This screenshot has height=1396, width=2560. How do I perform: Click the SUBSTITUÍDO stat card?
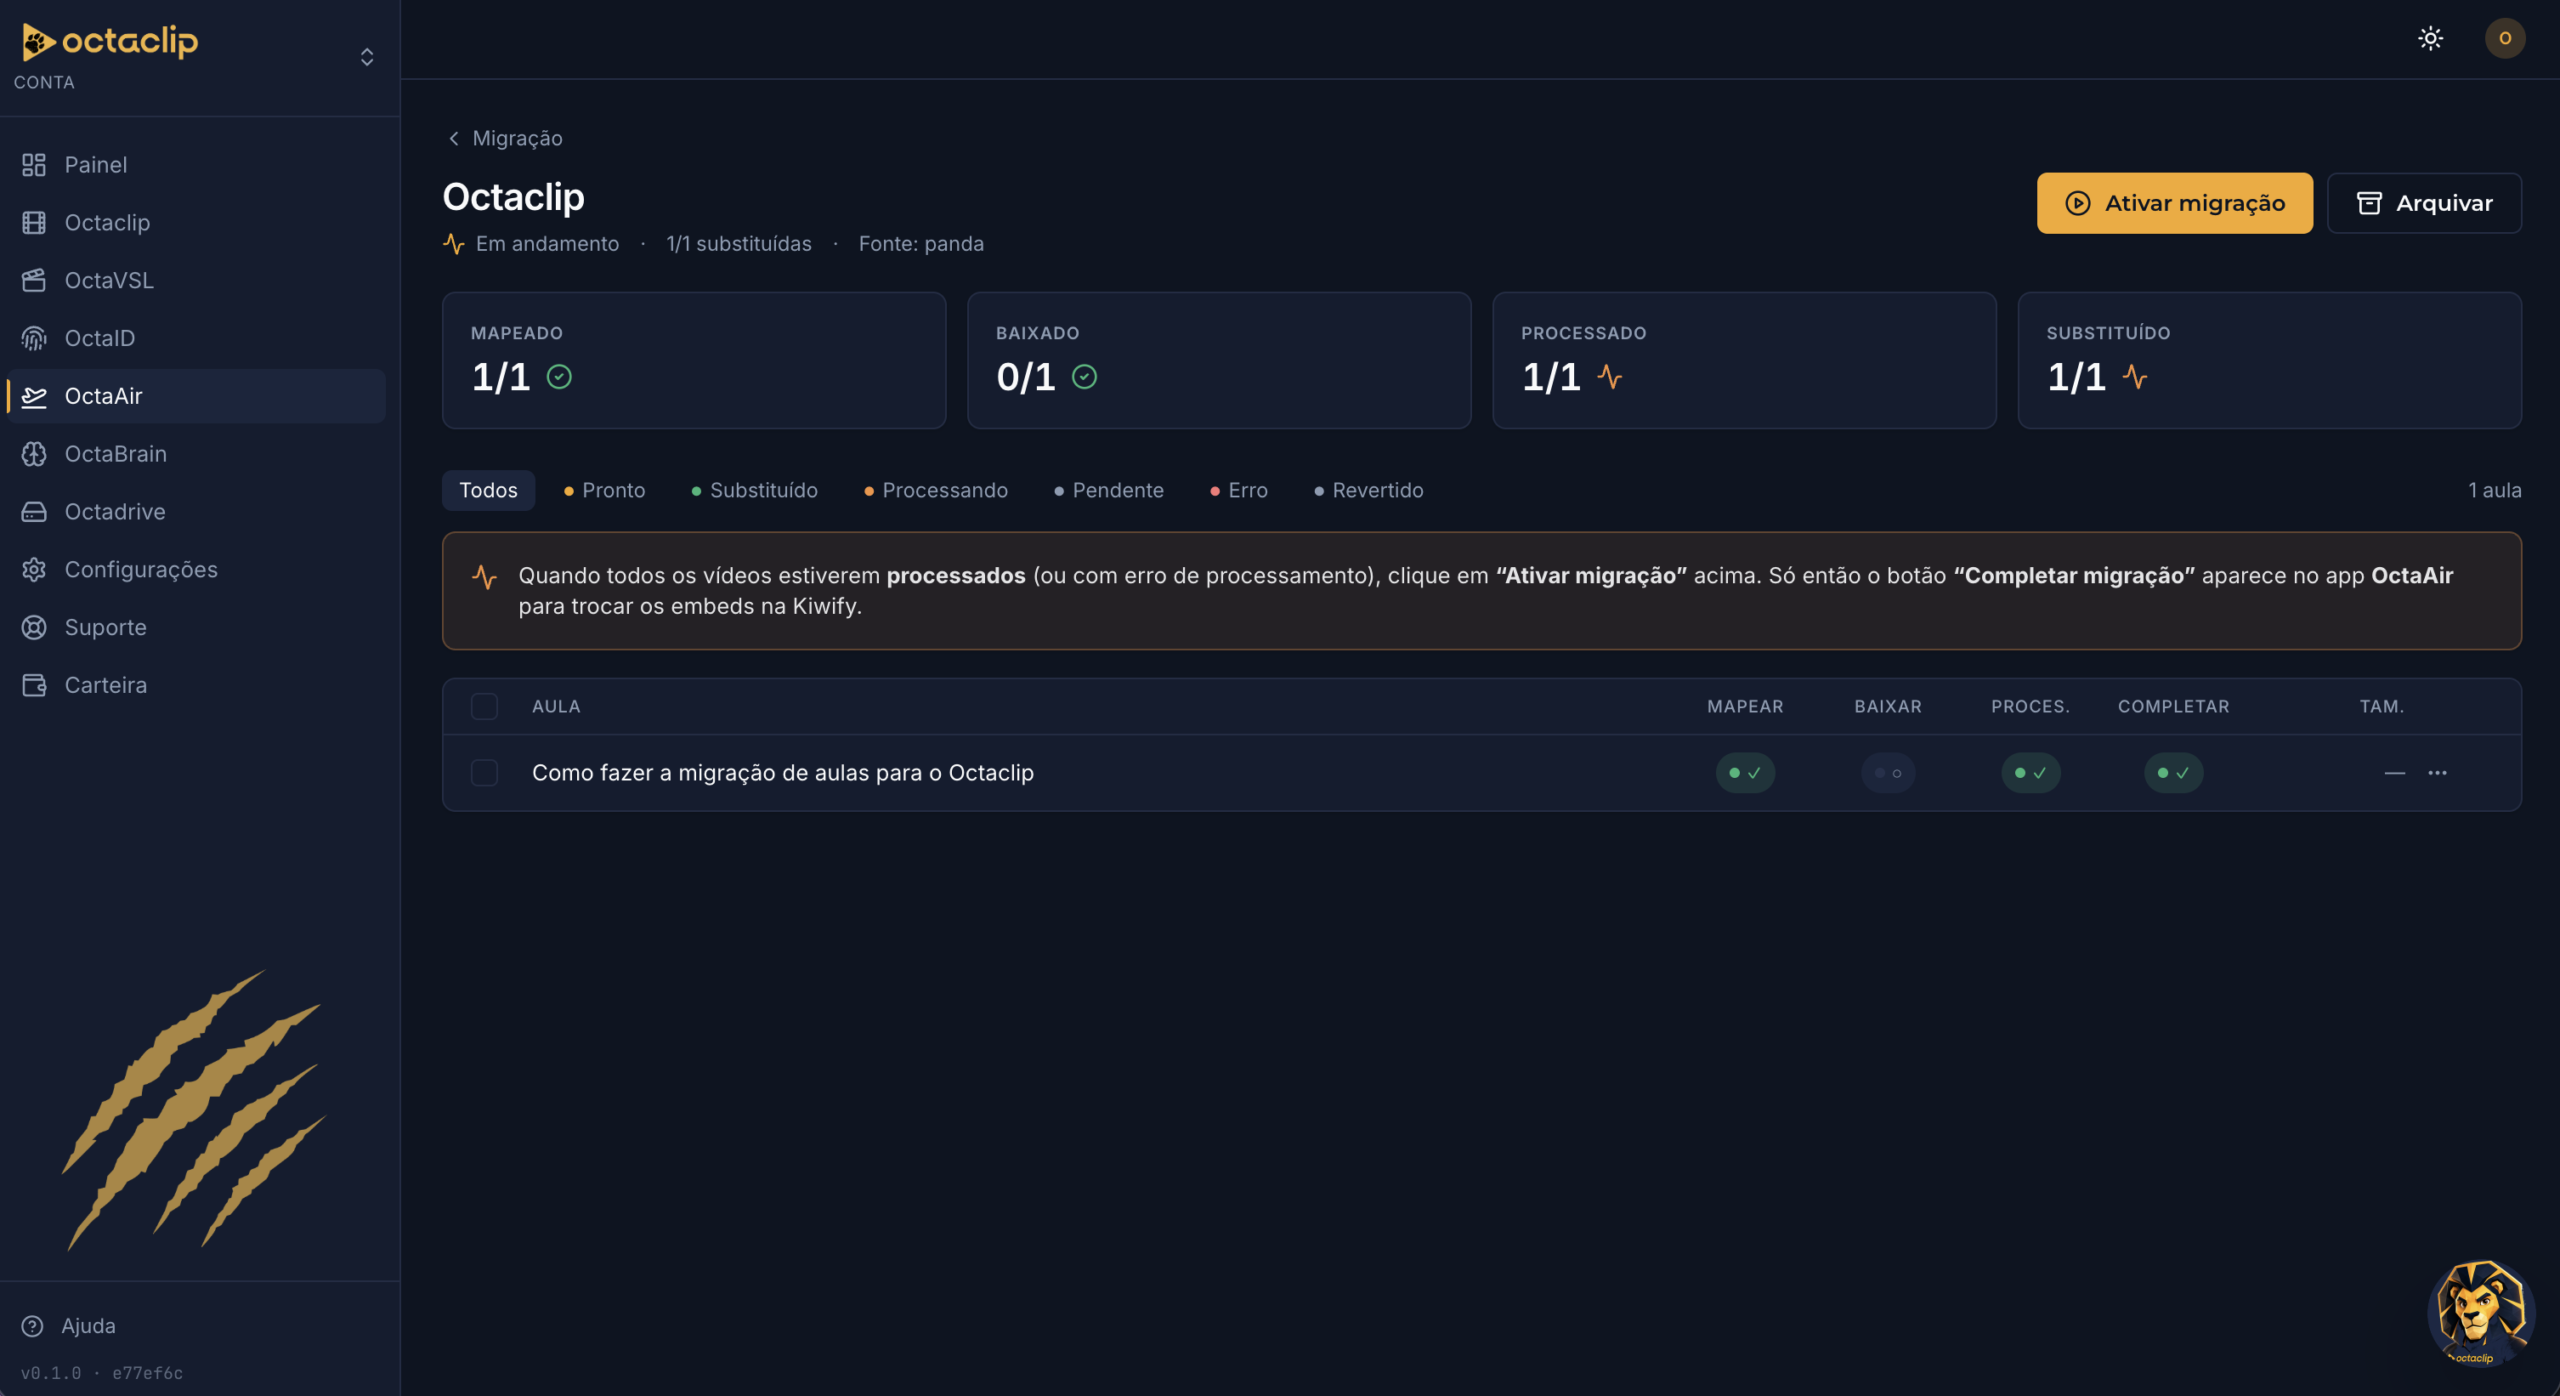[2270, 360]
